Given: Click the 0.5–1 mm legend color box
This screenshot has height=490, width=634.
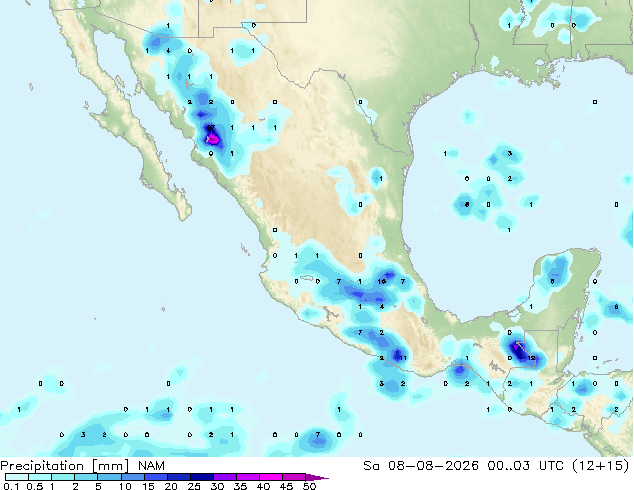Looking at the screenshot, I should click(40, 477).
